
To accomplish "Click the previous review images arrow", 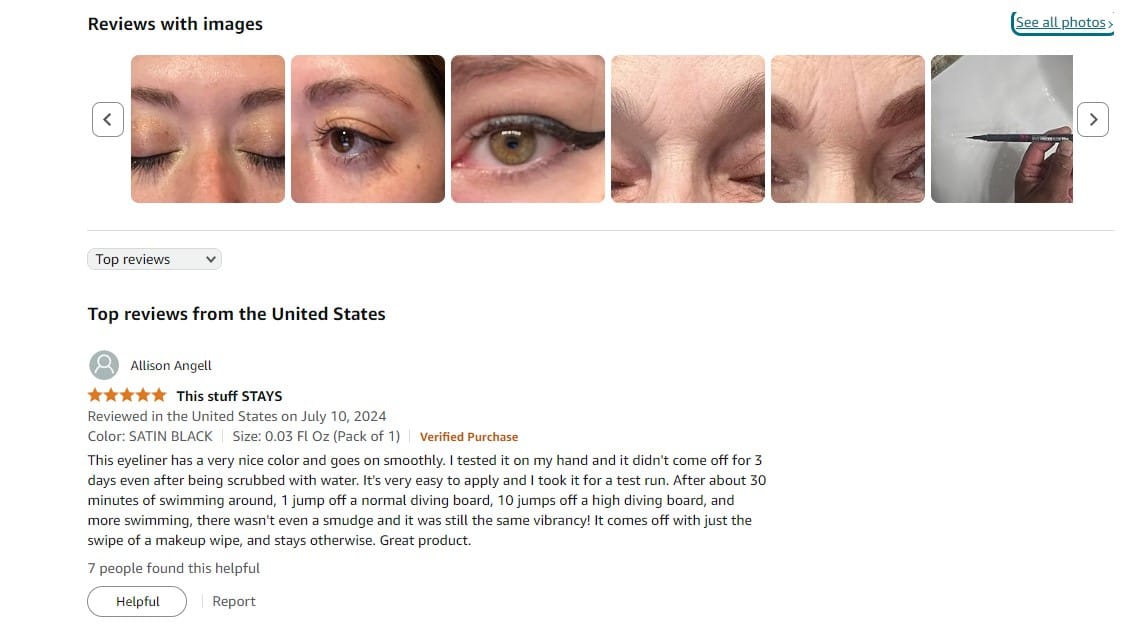I will coord(107,119).
